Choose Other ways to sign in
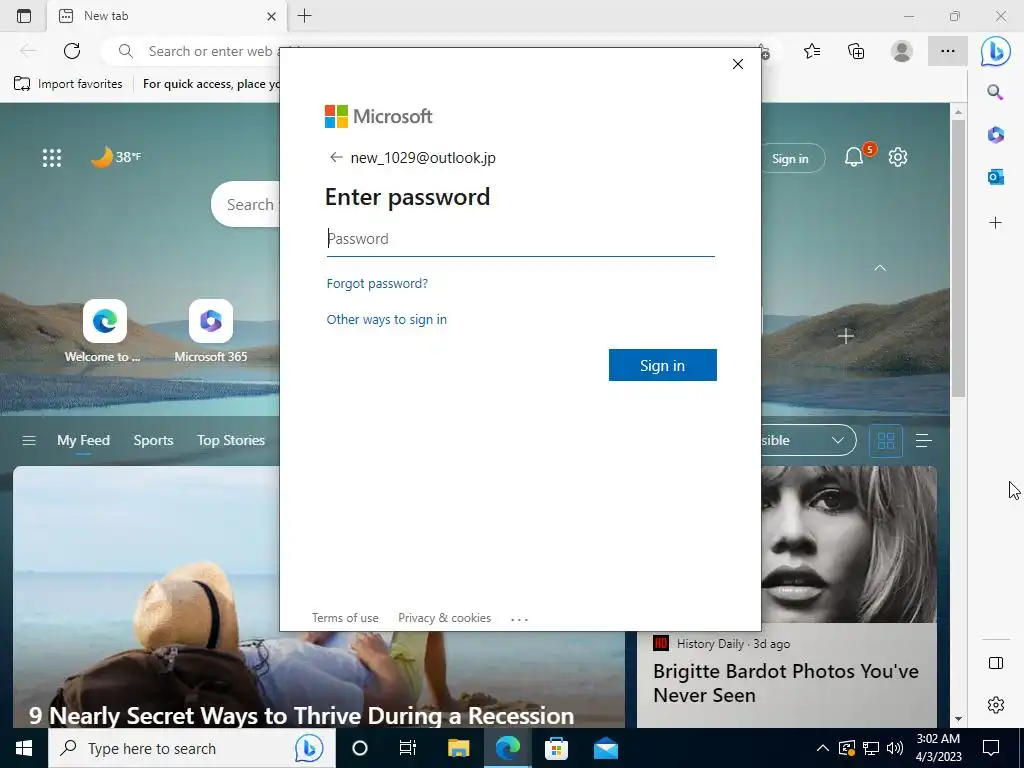 coord(387,319)
